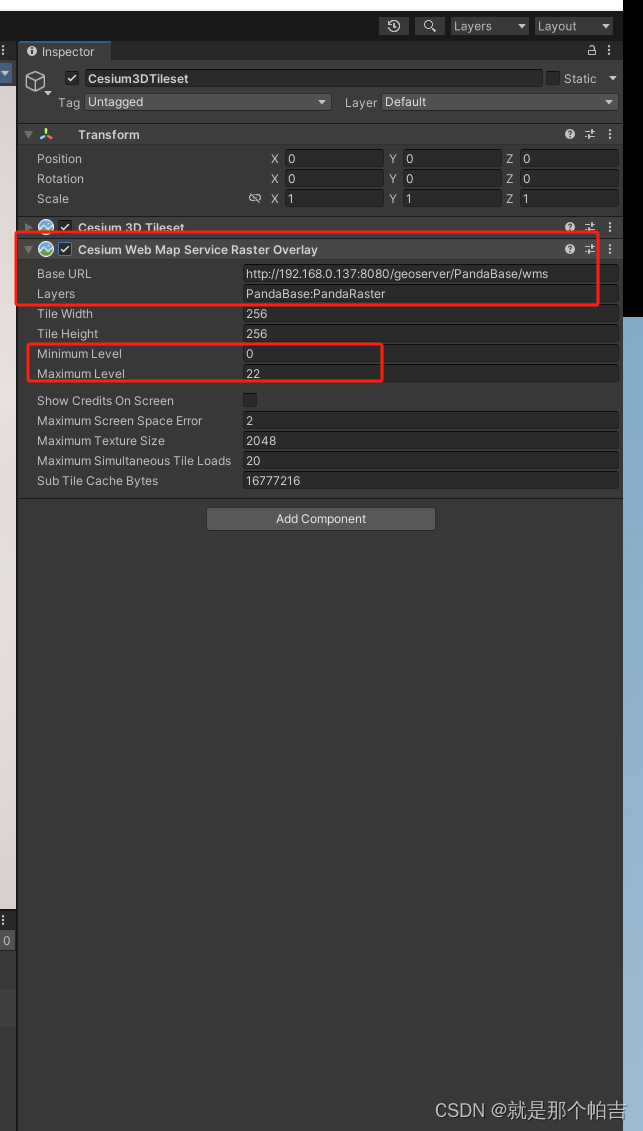Click the Tile Width value field
This screenshot has width=643, height=1131.
point(431,314)
